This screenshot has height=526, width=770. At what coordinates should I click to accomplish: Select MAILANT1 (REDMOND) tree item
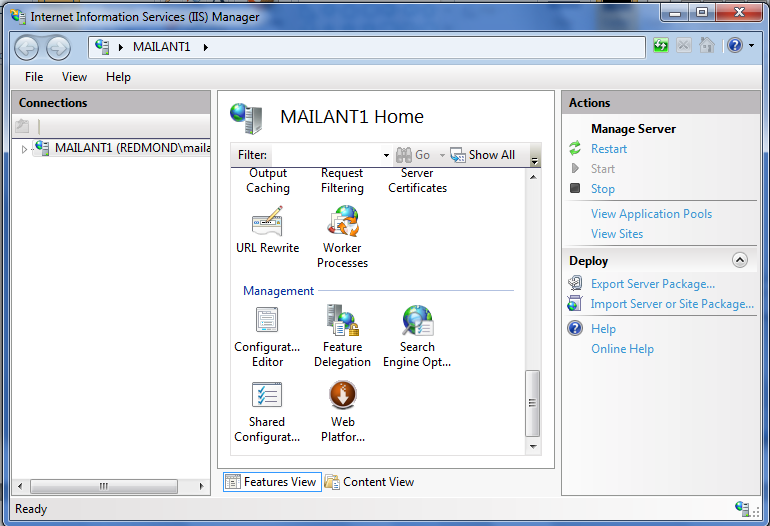pyautogui.click(x=122, y=148)
